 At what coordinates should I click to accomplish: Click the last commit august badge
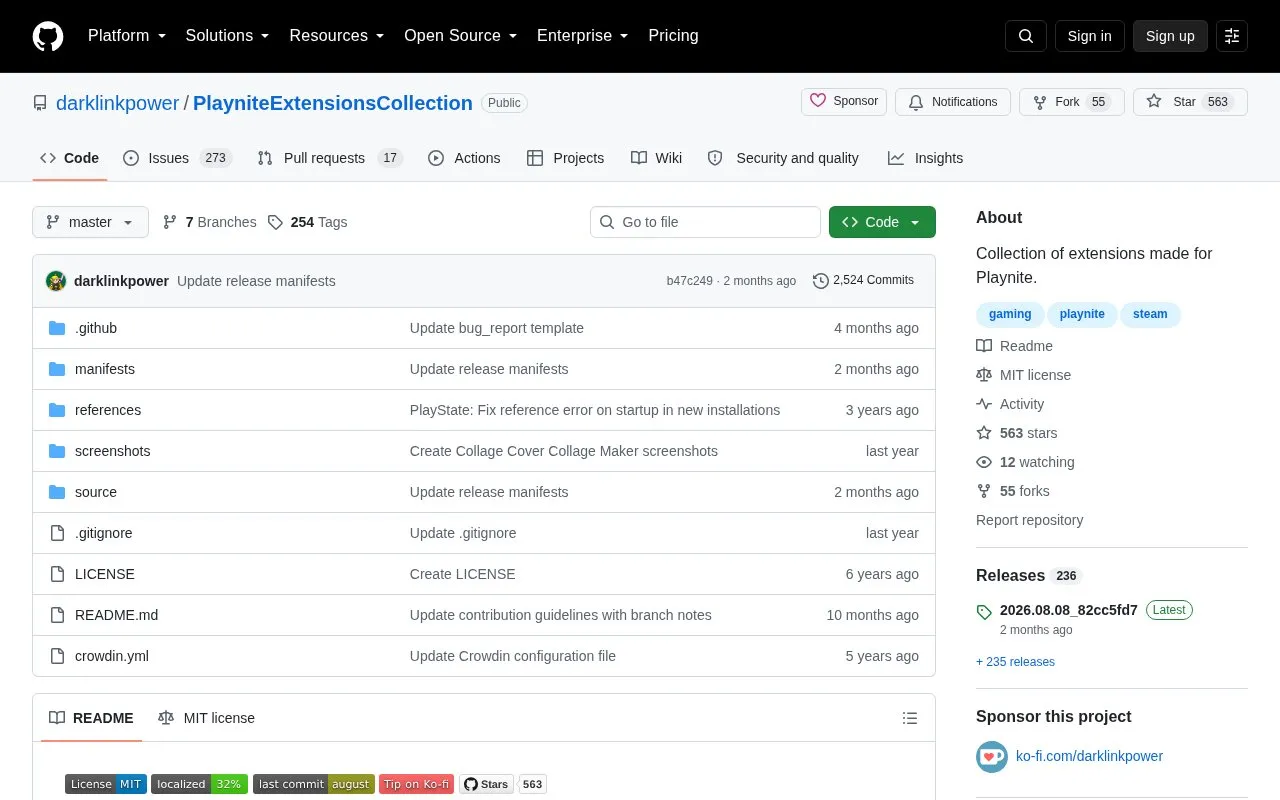[314, 784]
